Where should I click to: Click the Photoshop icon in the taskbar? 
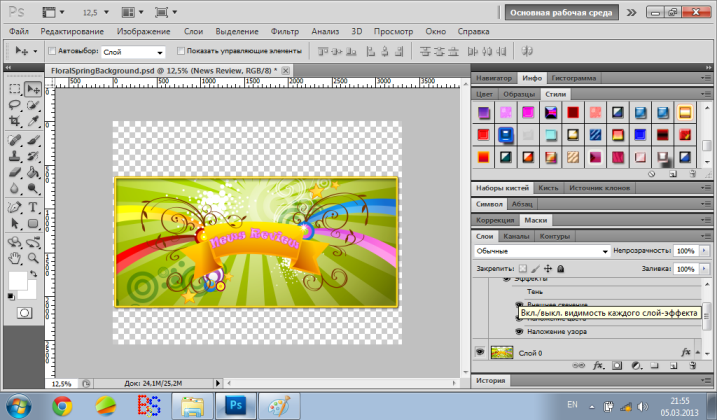click(238, 406)
